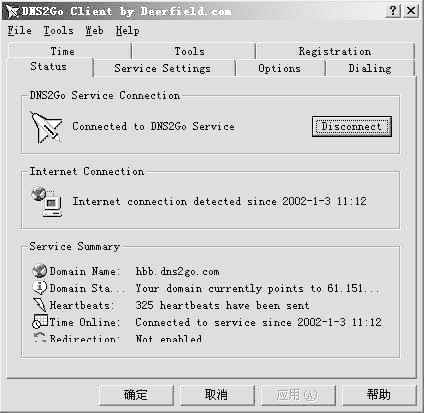This screenshot has height=413, width=424.
Task: Close the DNS2Go Client window
Action: pyautogui.click(x=411, y=11)
